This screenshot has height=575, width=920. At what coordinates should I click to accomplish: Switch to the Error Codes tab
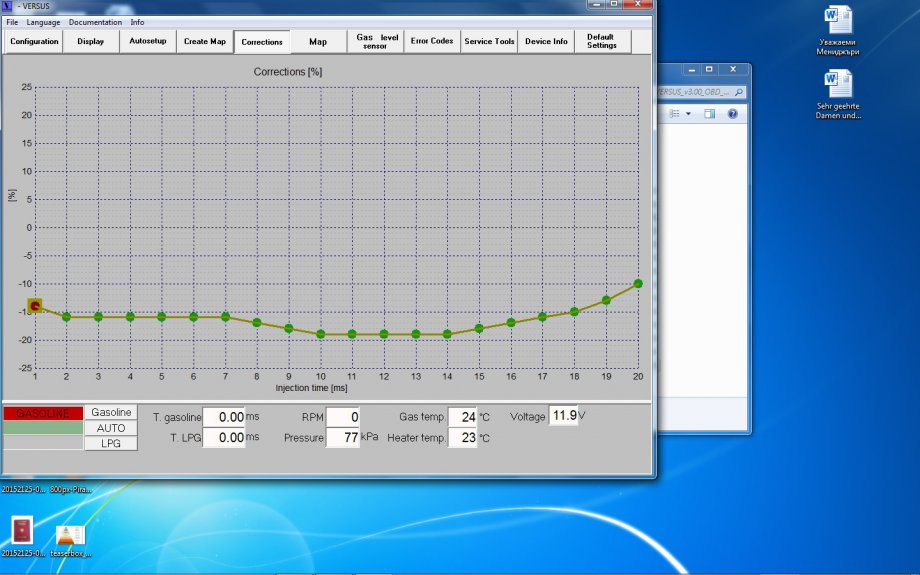click(x=432, y=41)
